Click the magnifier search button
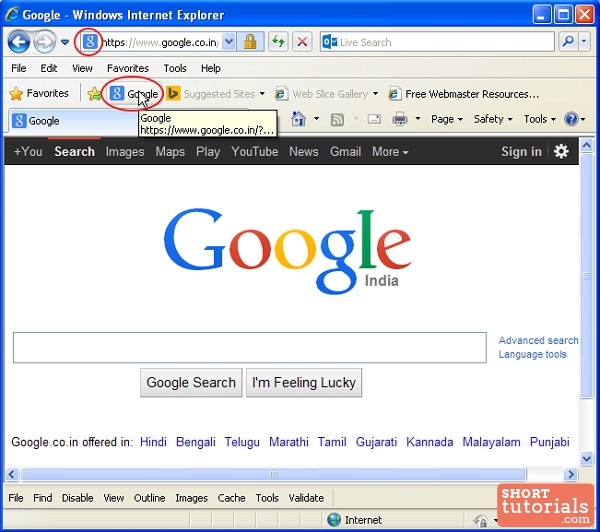This screenshot has width=600, height=532. 568,42
